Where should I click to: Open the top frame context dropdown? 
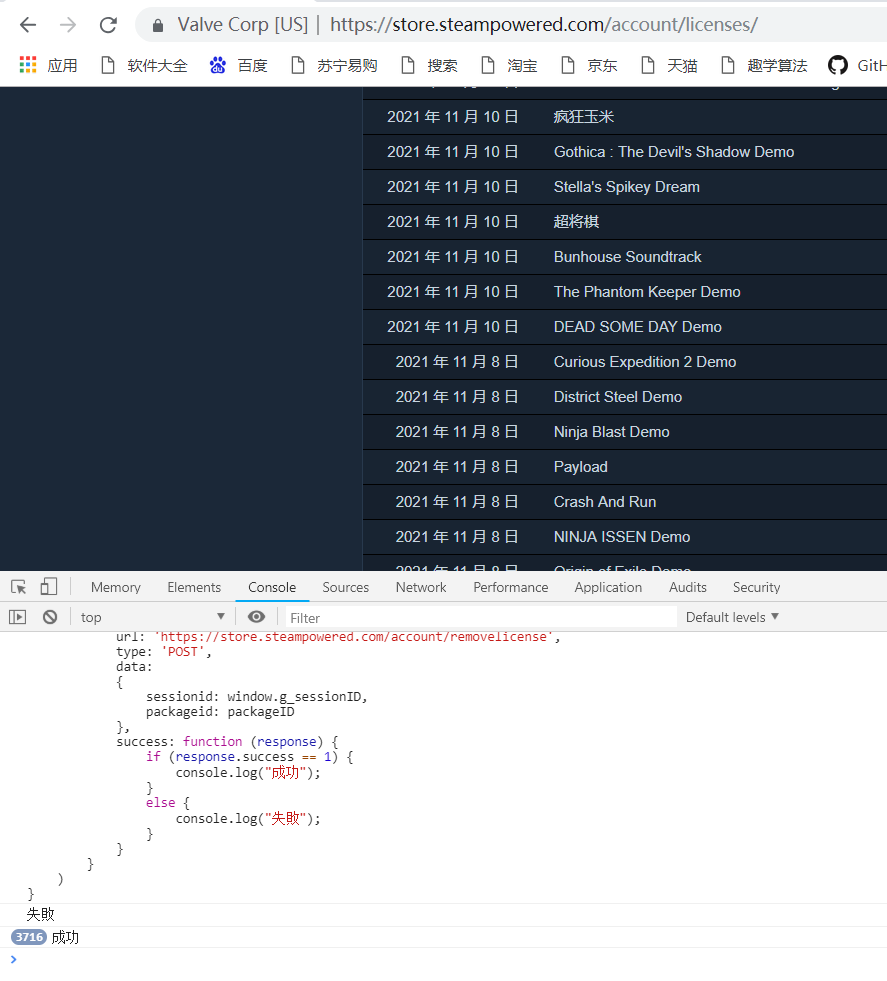150,617
